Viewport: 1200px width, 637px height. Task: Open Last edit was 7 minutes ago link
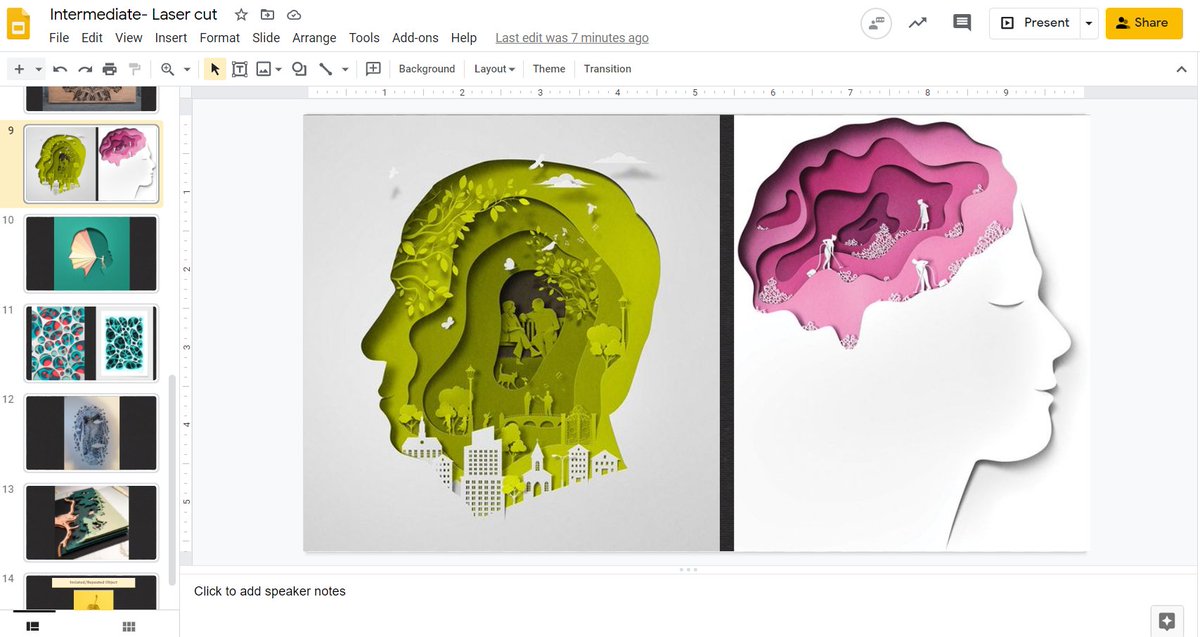(x=572, y=38)
